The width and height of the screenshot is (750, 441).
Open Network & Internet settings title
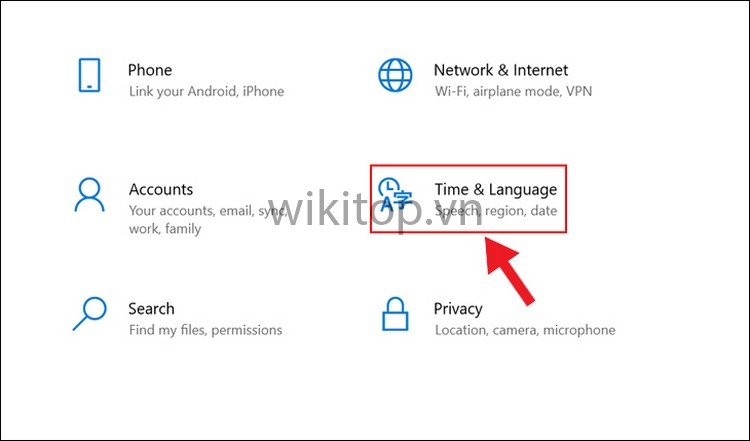tap(500, 70)
